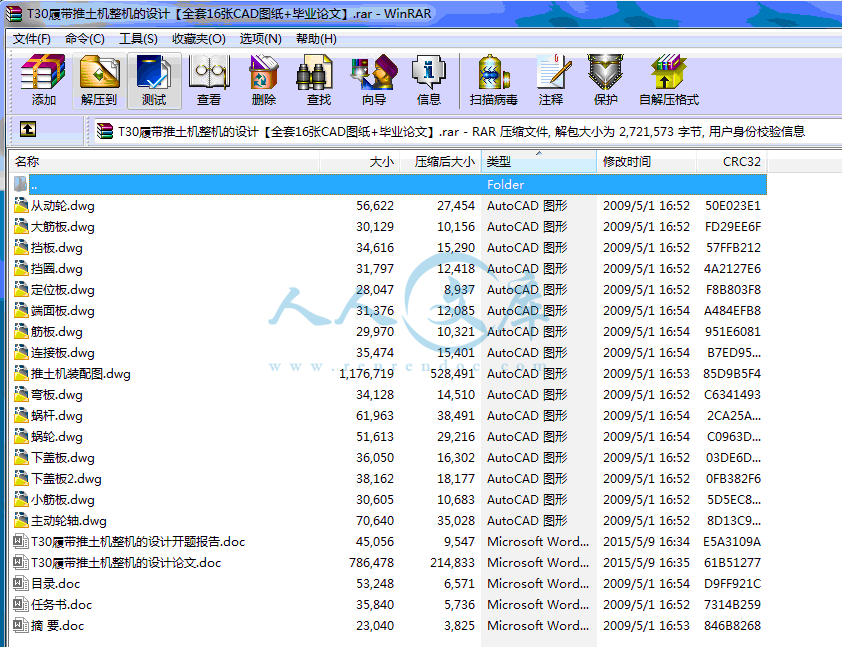Select the file 蜗轮.dwg
842x647 pixels.
(x=56, y=437)
